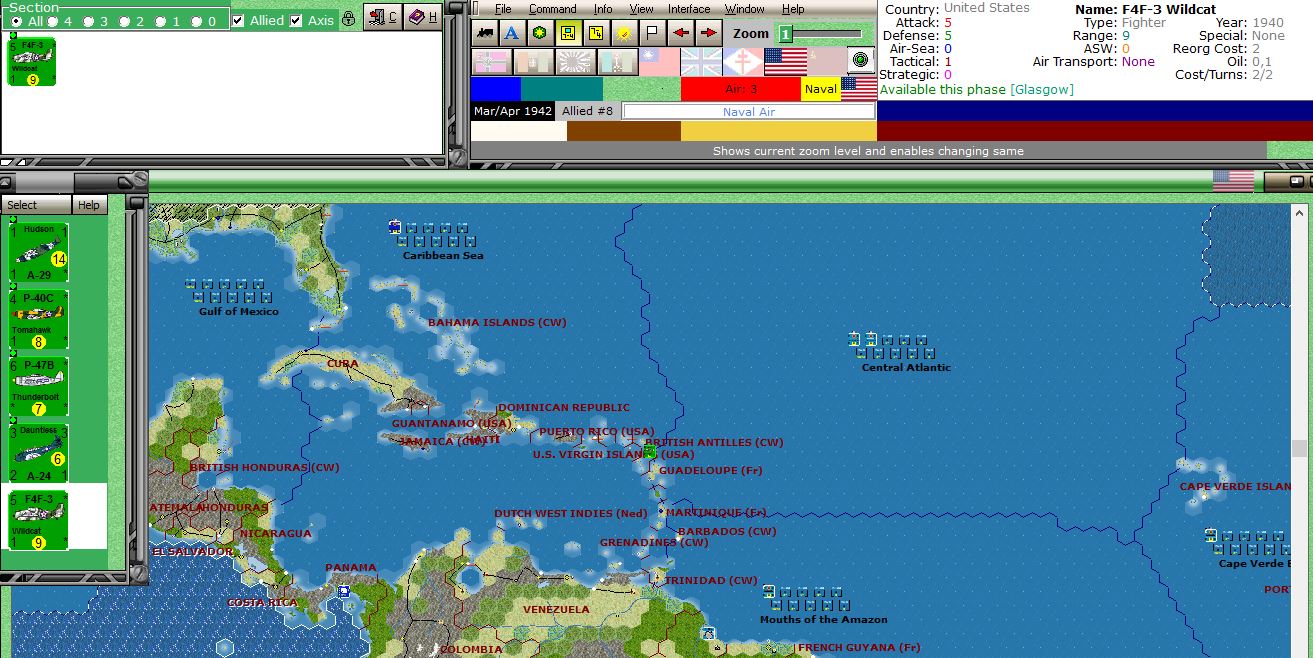
Task: Select section 3 radio button
Action: click(x=89, y=21)
